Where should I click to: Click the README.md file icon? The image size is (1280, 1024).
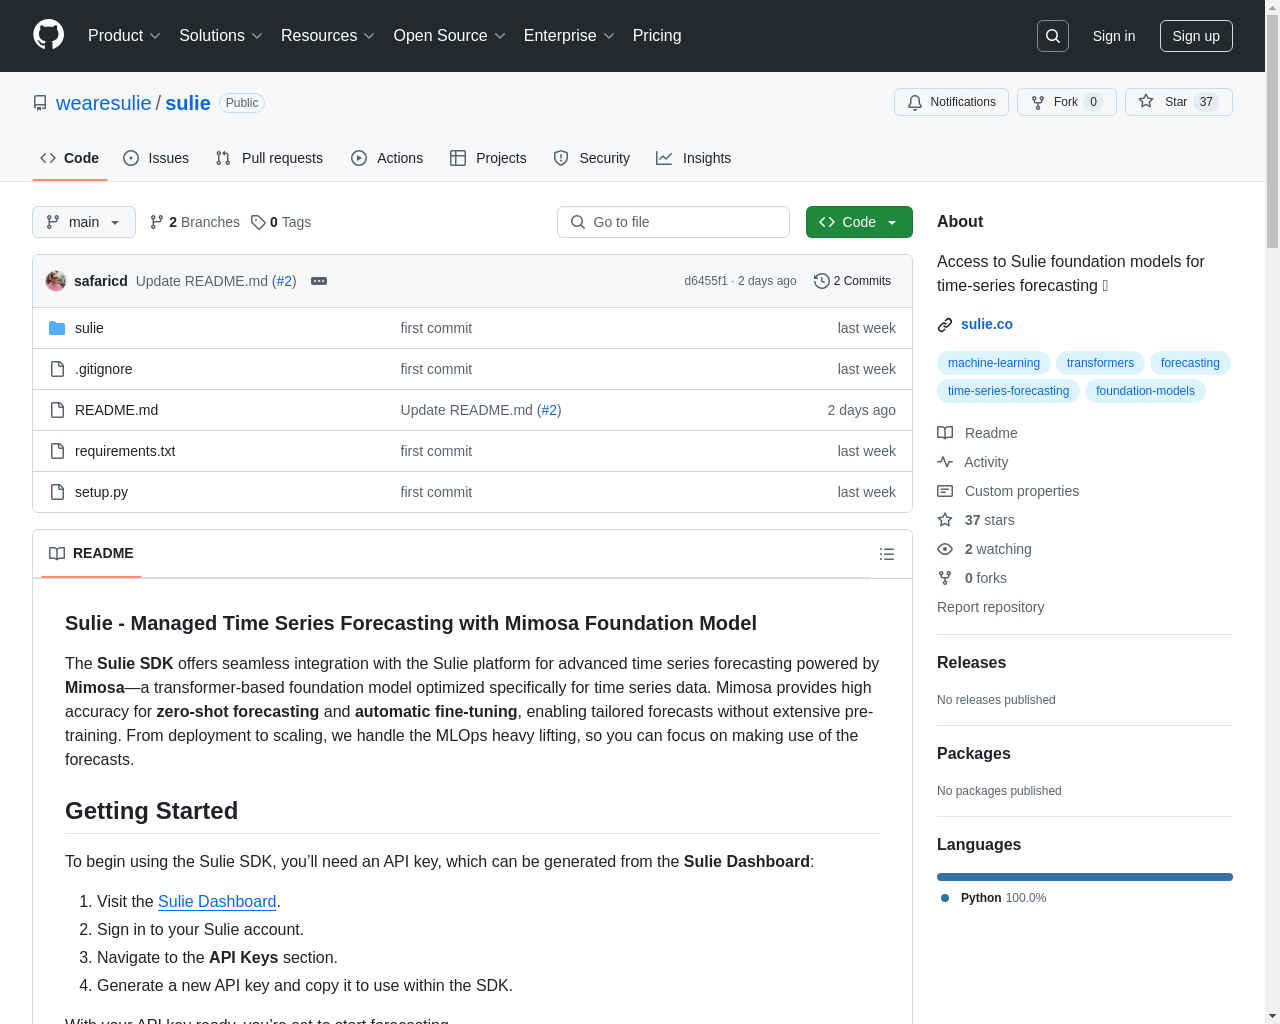tap(57, 410)
